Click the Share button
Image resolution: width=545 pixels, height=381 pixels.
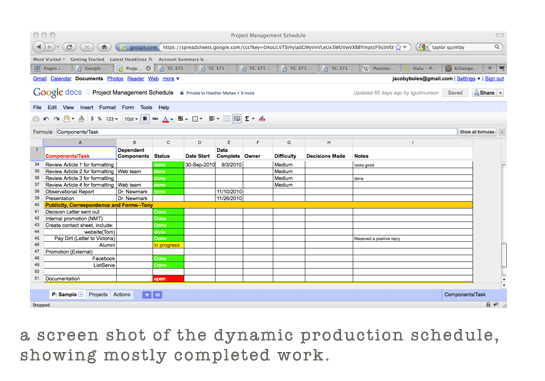485,93
